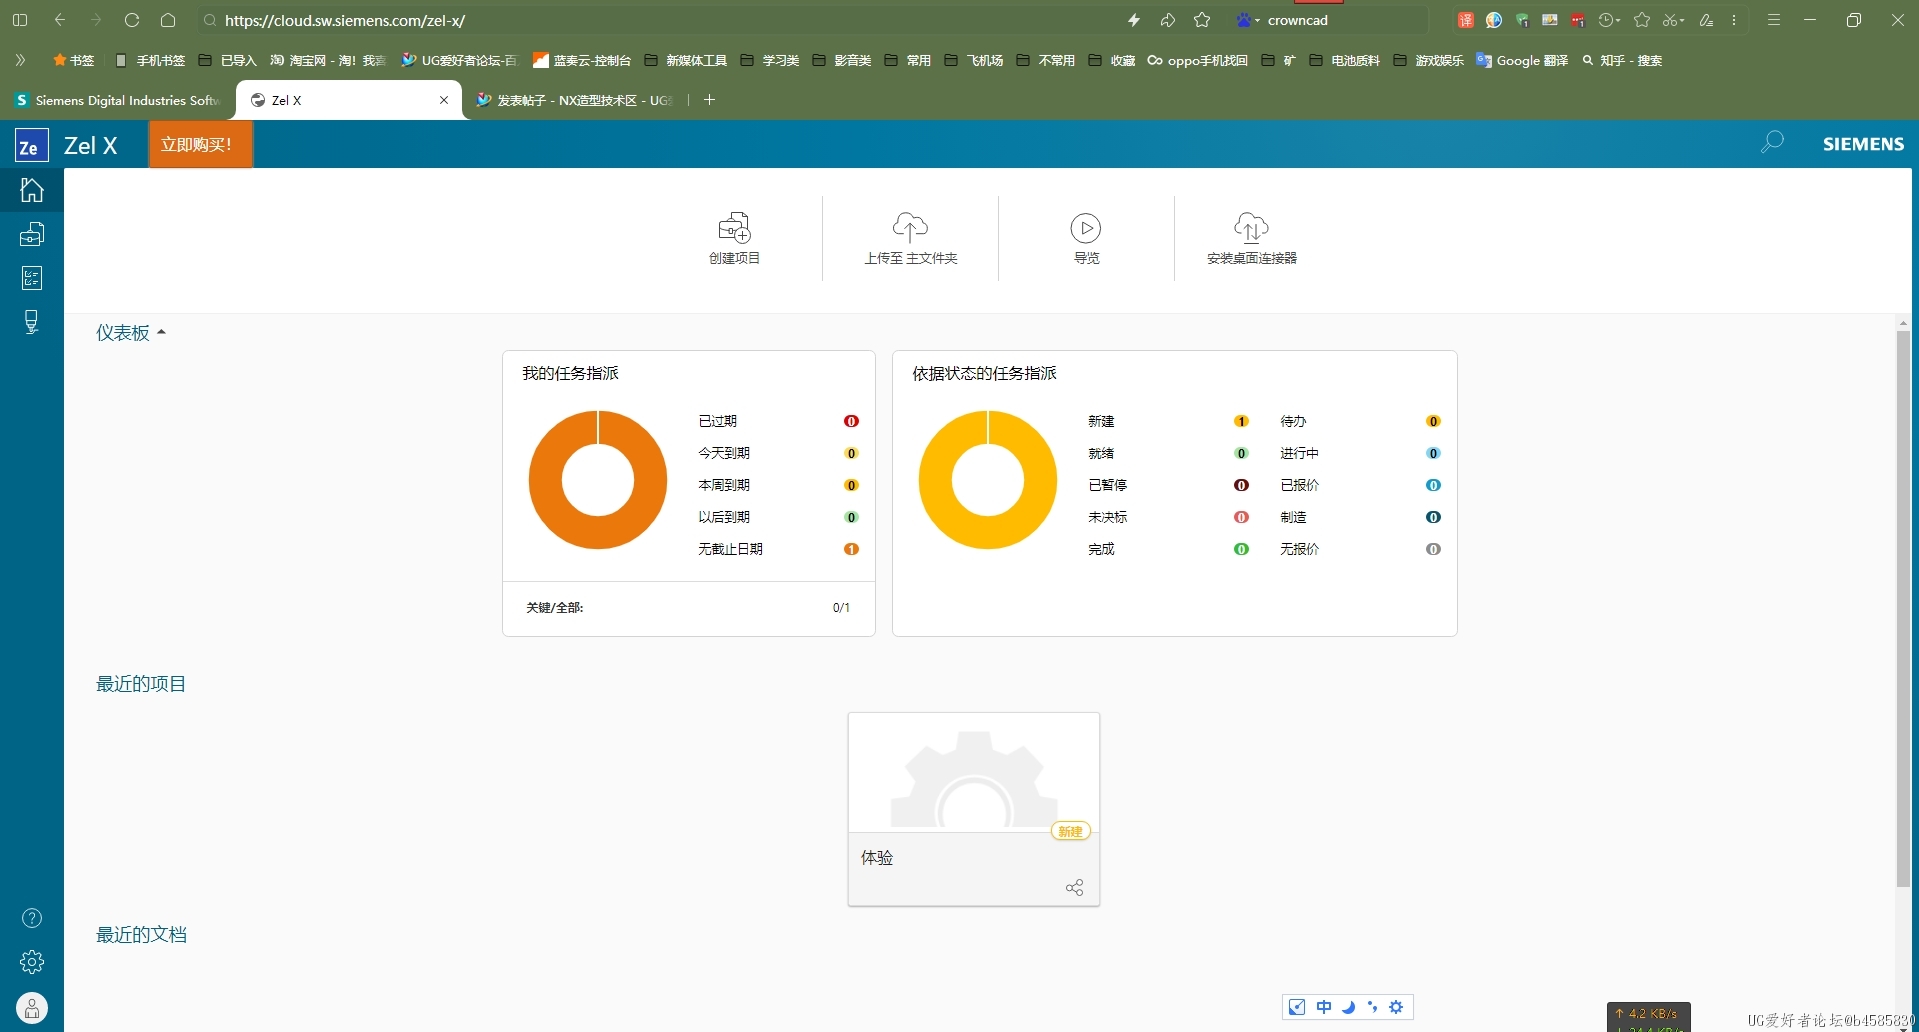1919x1032 pixels.
Task: Open the user profile avatar
Action: coord(32,1008)
